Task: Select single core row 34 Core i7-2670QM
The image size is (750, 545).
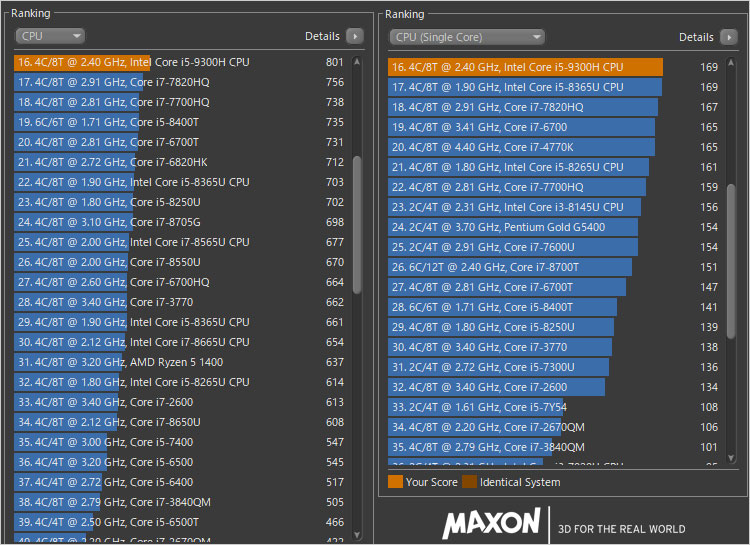Action: pos(554,427)
